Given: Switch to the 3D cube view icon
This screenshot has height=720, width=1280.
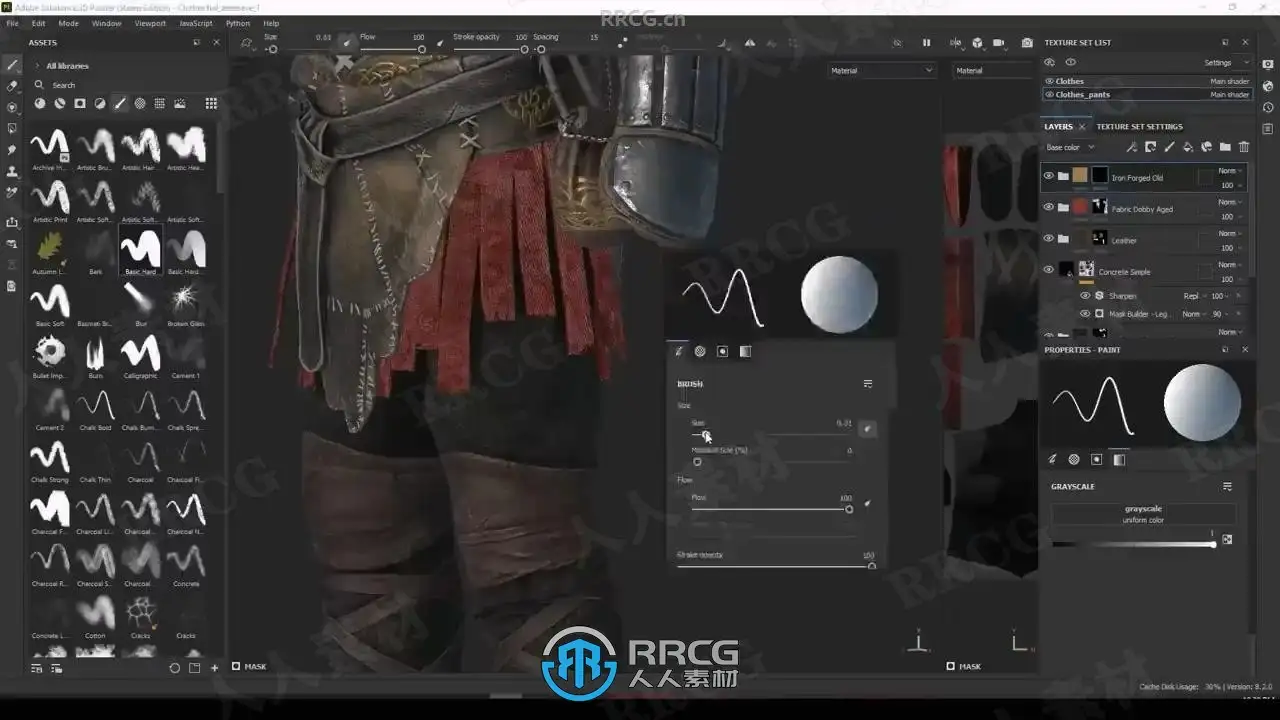Looking at the screenshot, I should [x=977, y=43].
